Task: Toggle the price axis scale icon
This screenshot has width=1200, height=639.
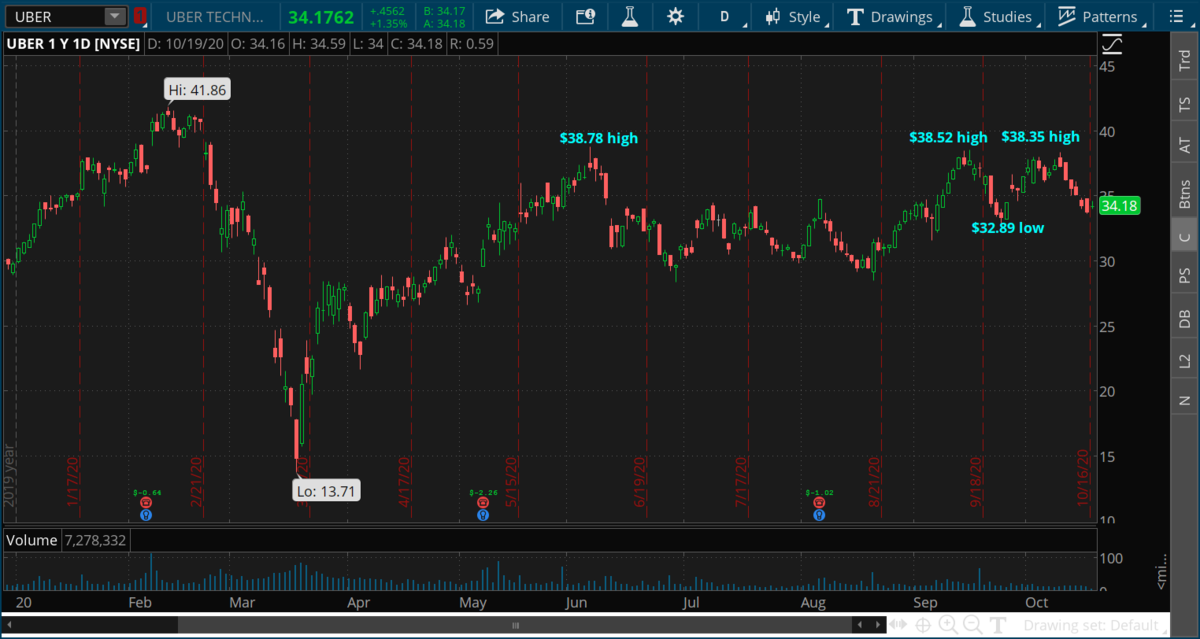Action: pyautogui.click(x=1111, y=45)
